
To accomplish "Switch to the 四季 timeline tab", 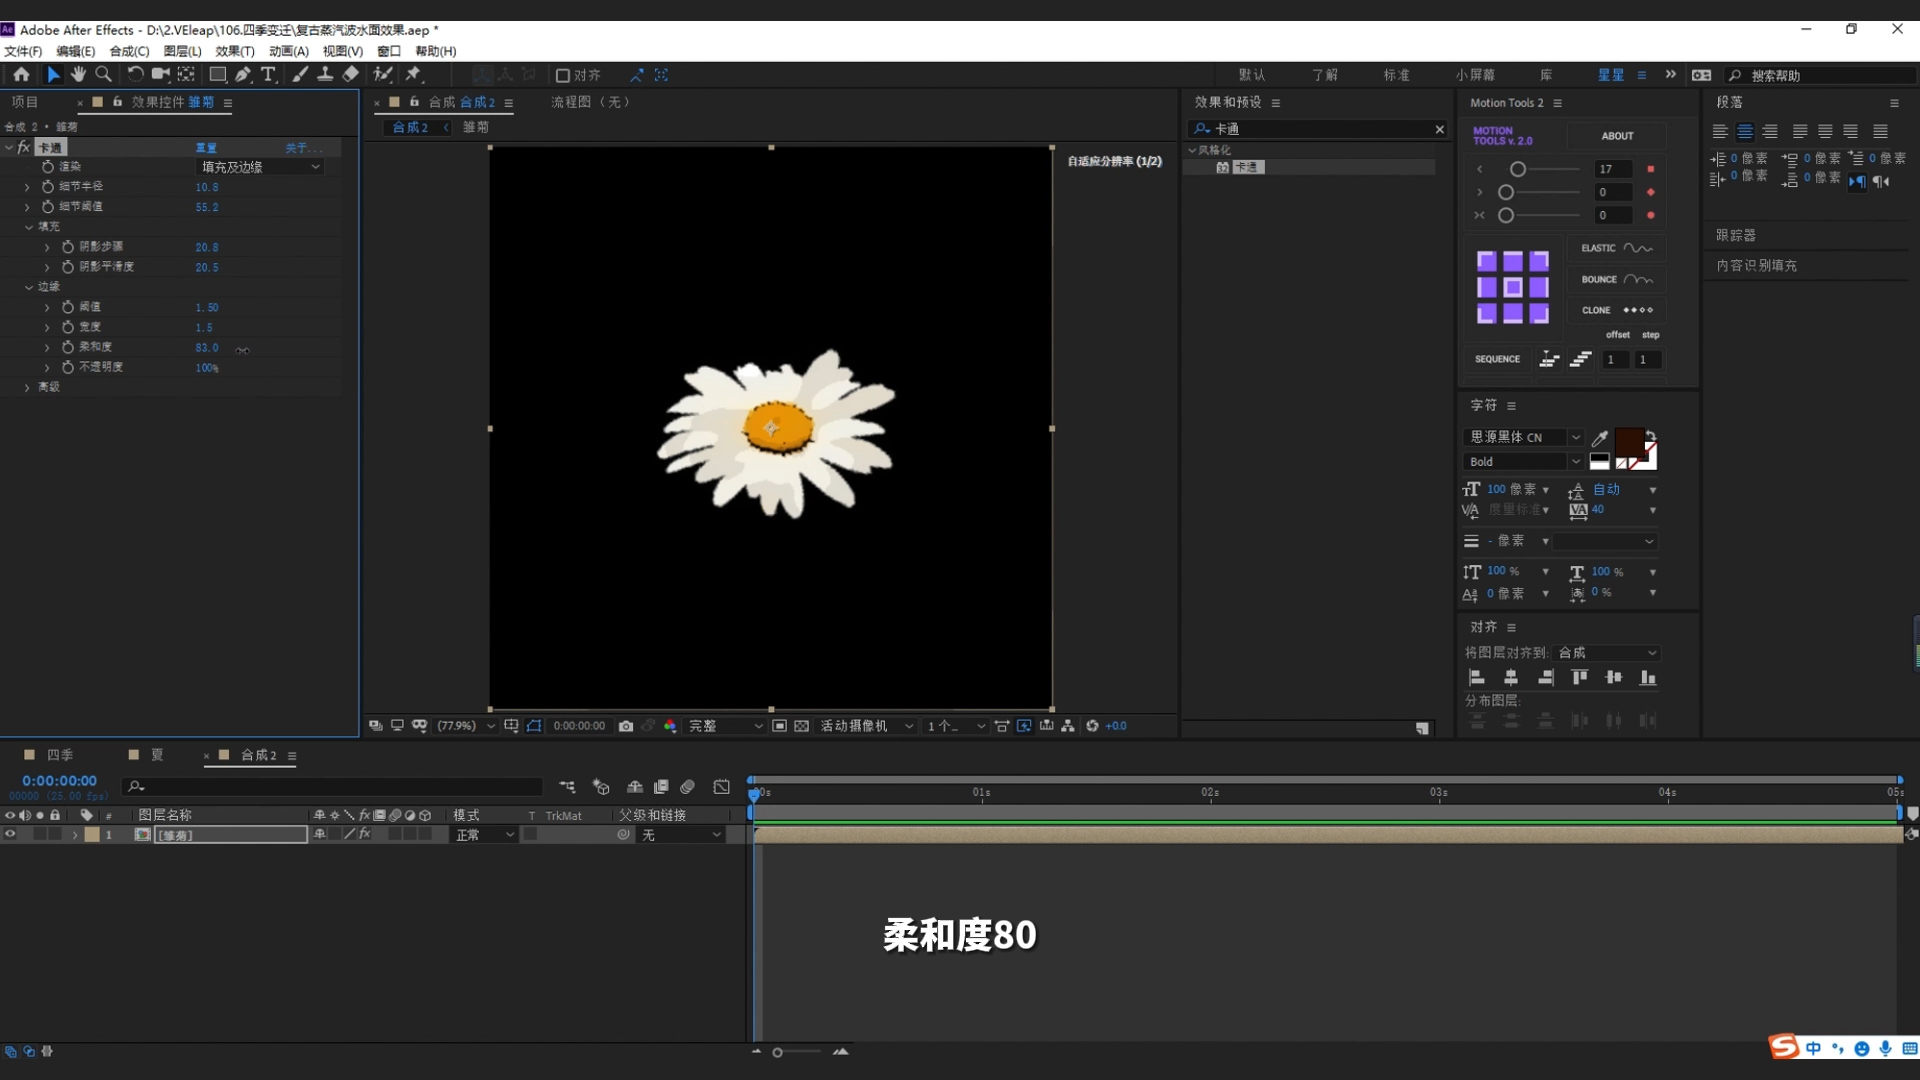I will [60, 755].
